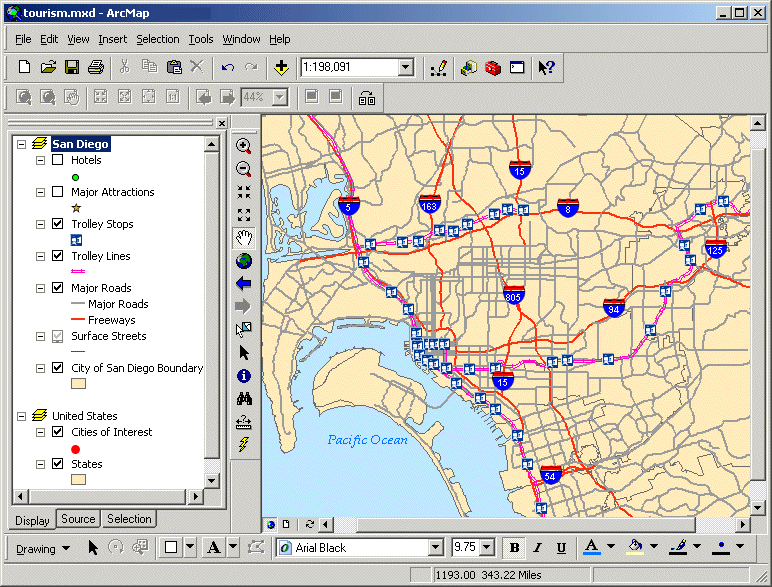Collapse the Hotels layer legend
The height and width of the screenshot is (587, 772).
(40, 160)
